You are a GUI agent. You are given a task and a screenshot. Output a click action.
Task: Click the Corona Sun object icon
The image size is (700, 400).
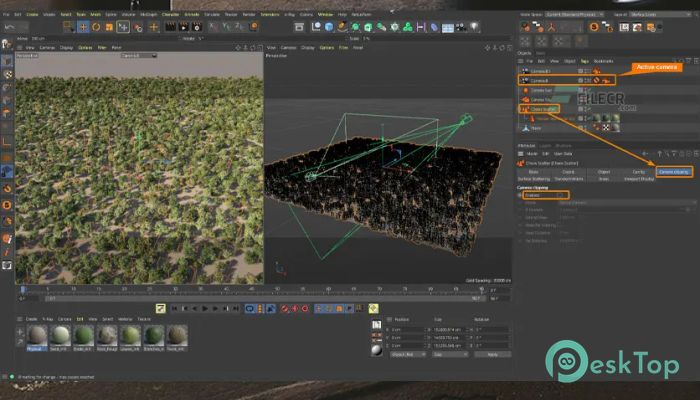click(526, 90)
